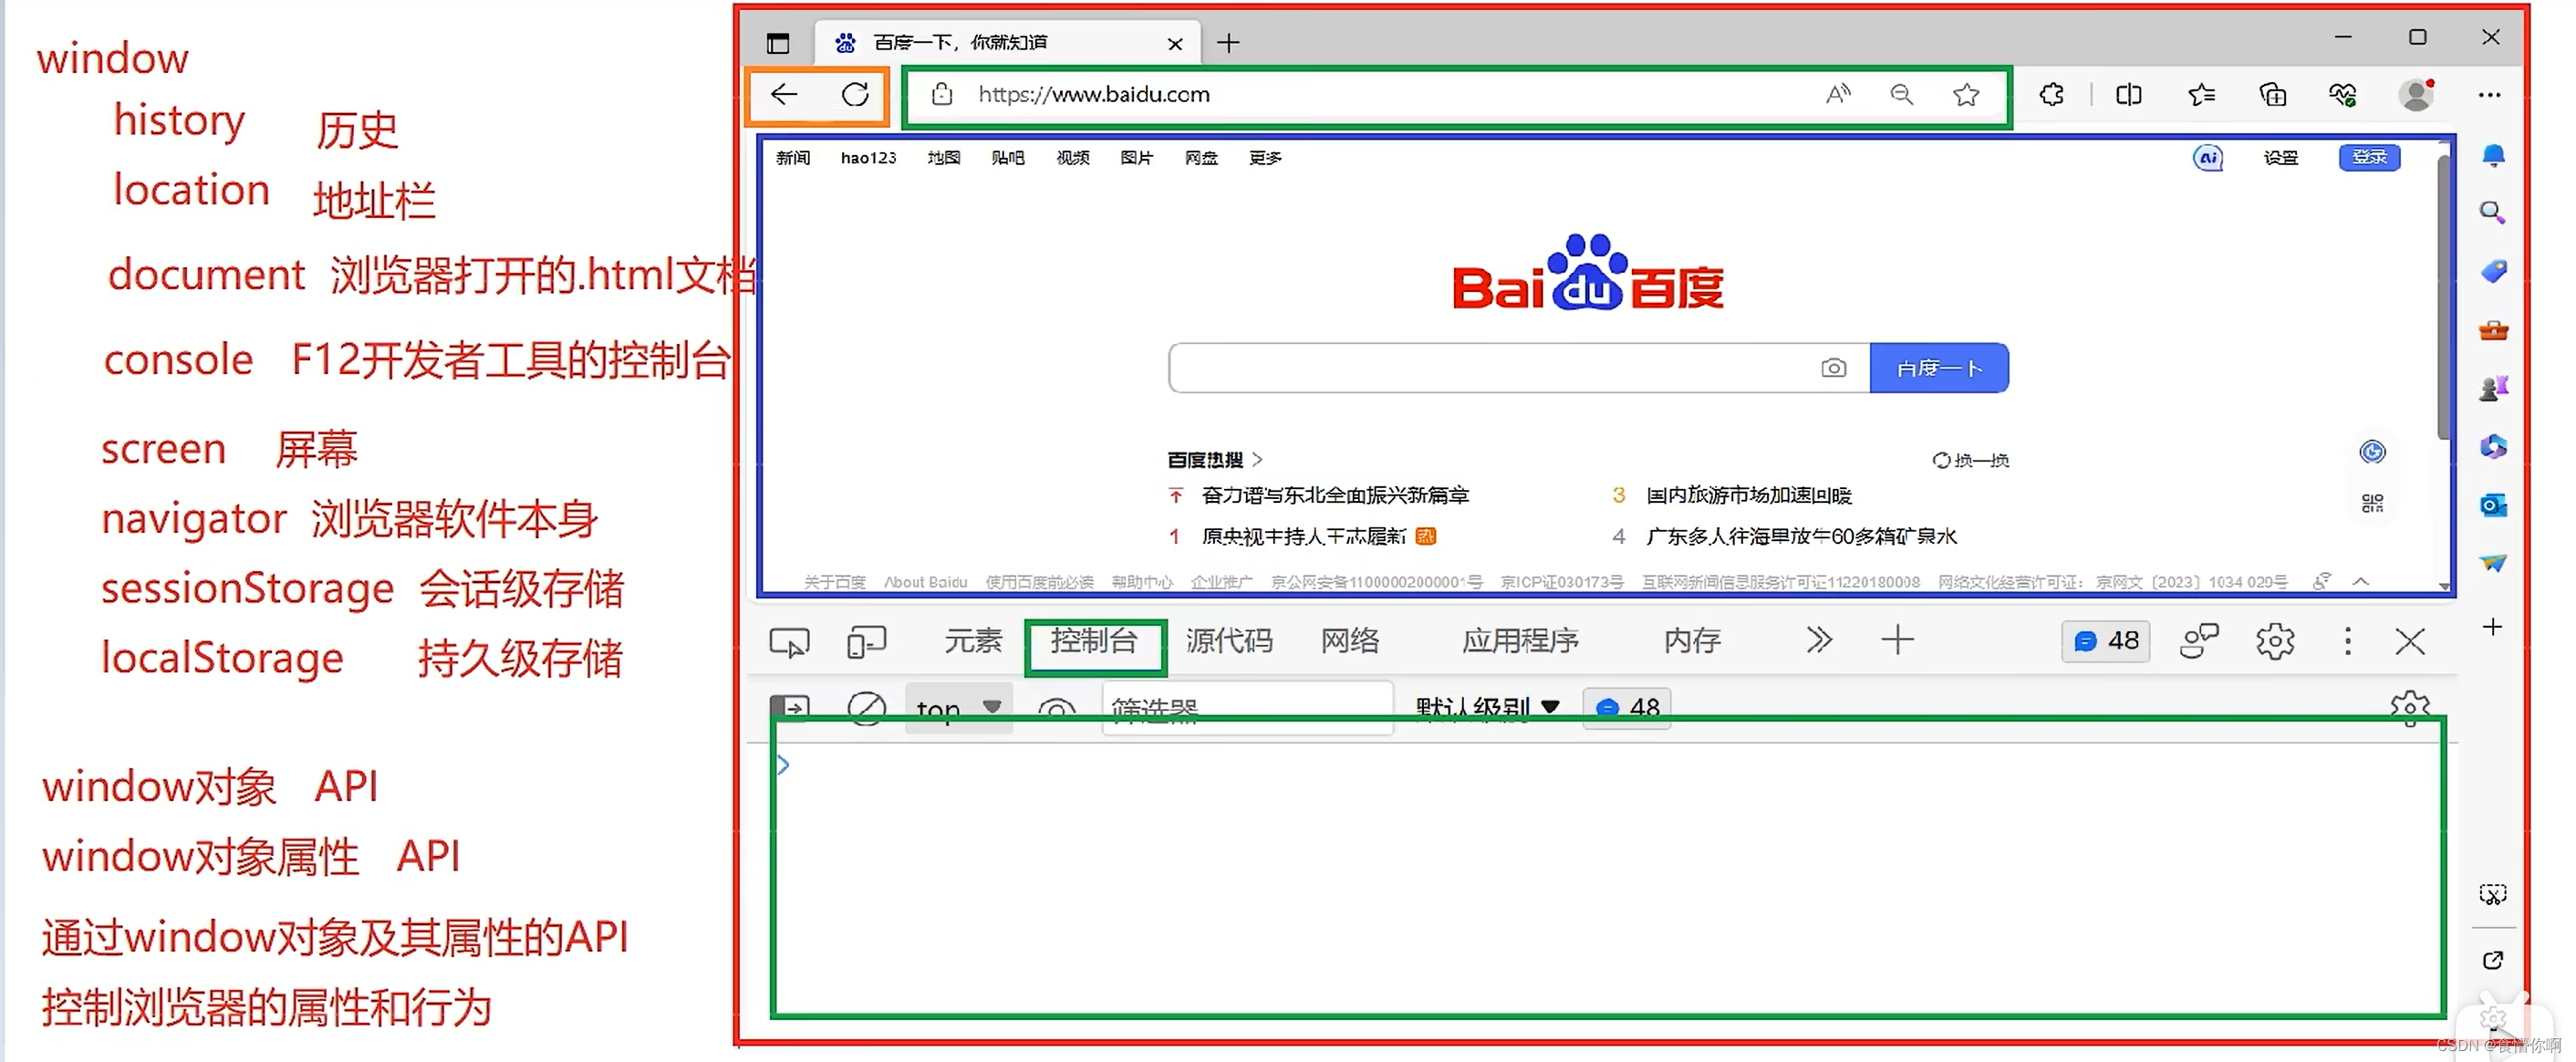Image resolution: width=2576 pixels, height=1062 pixels.
Task: Open the top context dropdown
Action: pos(958,708)
